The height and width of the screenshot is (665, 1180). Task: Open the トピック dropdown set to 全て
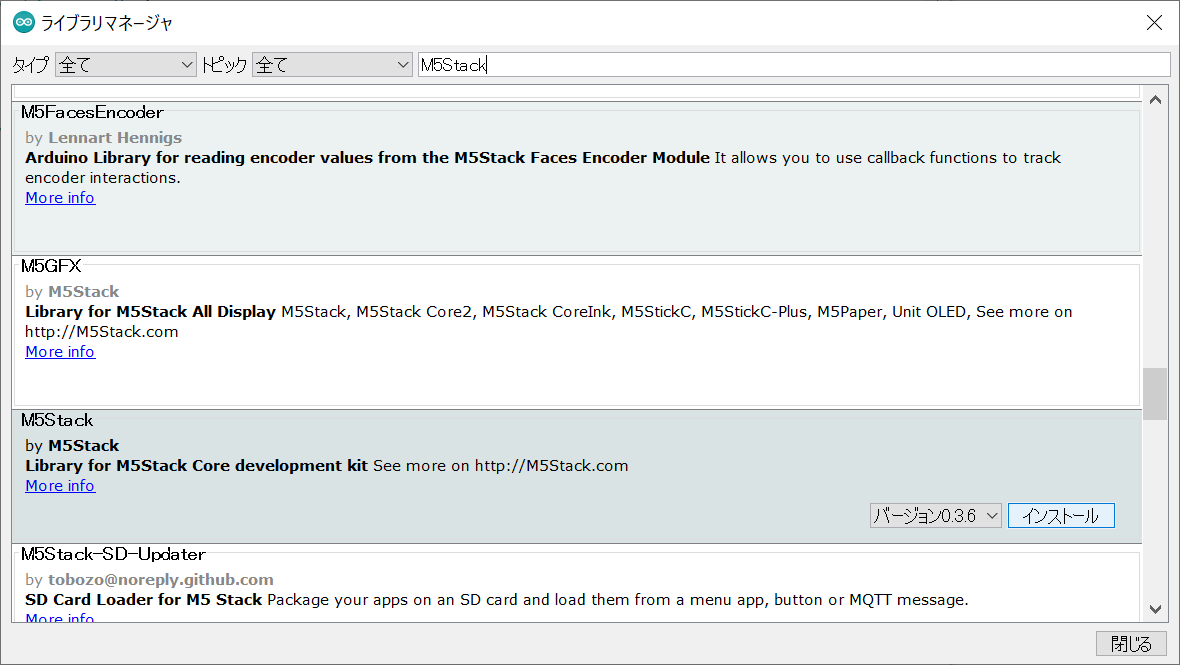pos(332,65)
